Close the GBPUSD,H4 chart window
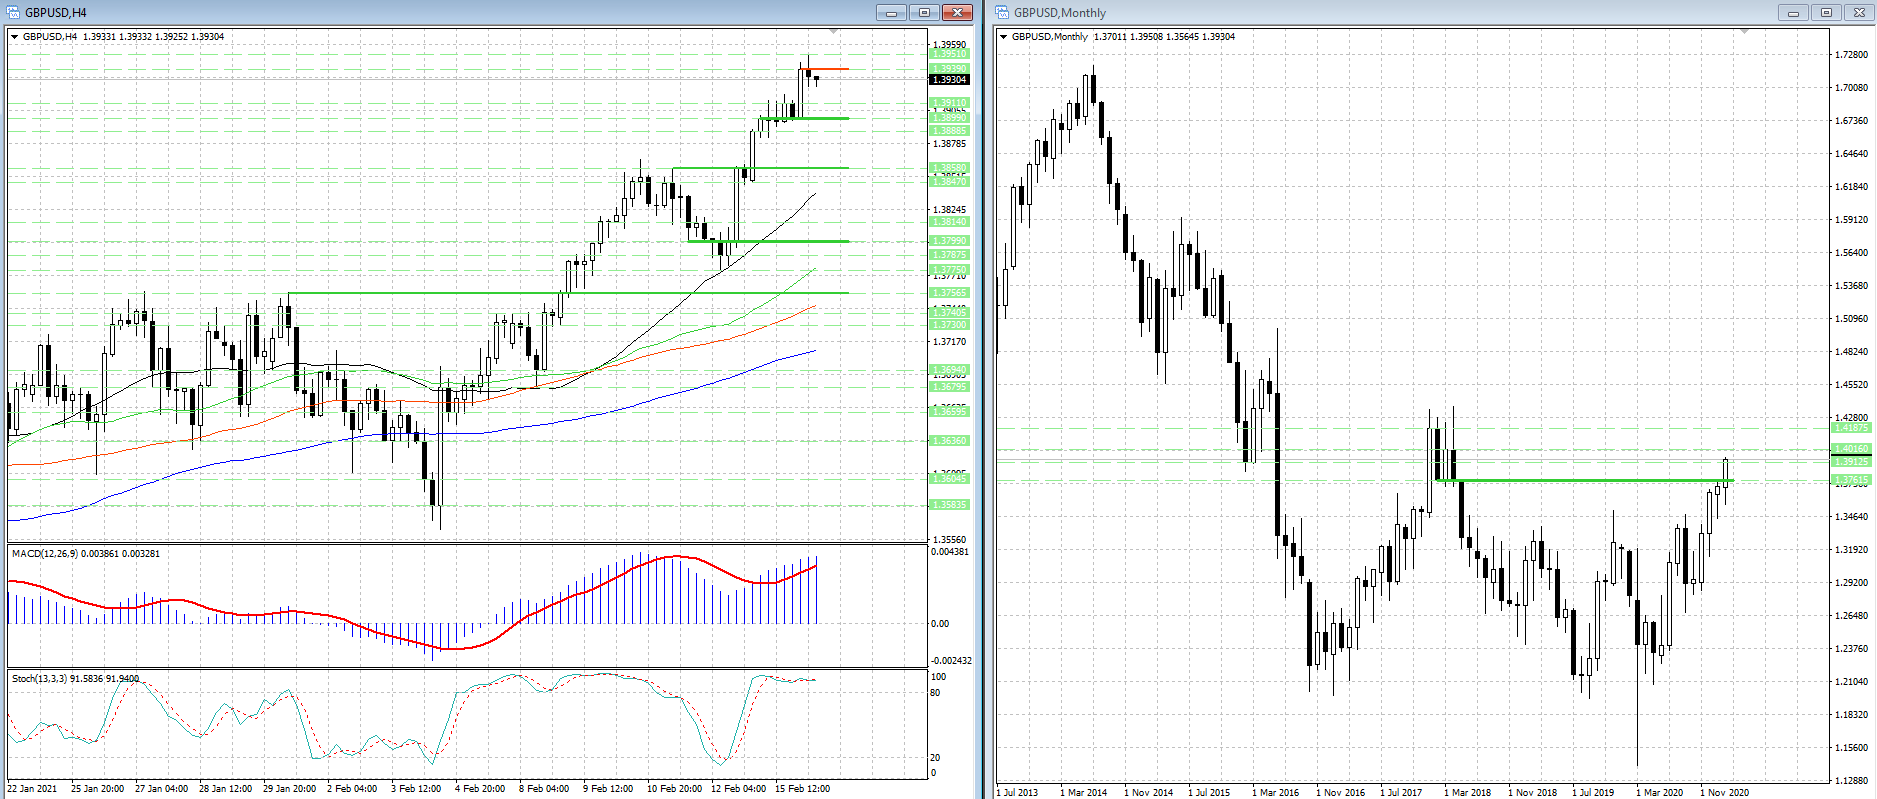Image resolution: width=1877 pixels, height=799 pixels. tap(957, 12)
